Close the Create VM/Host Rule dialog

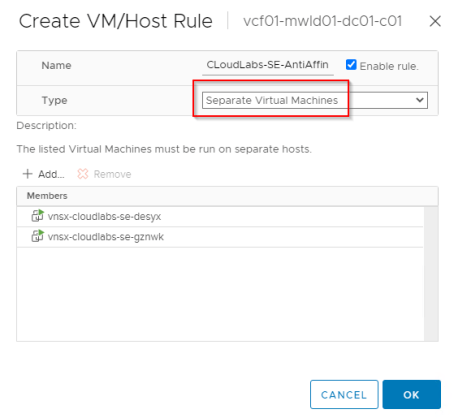(435, 22)
